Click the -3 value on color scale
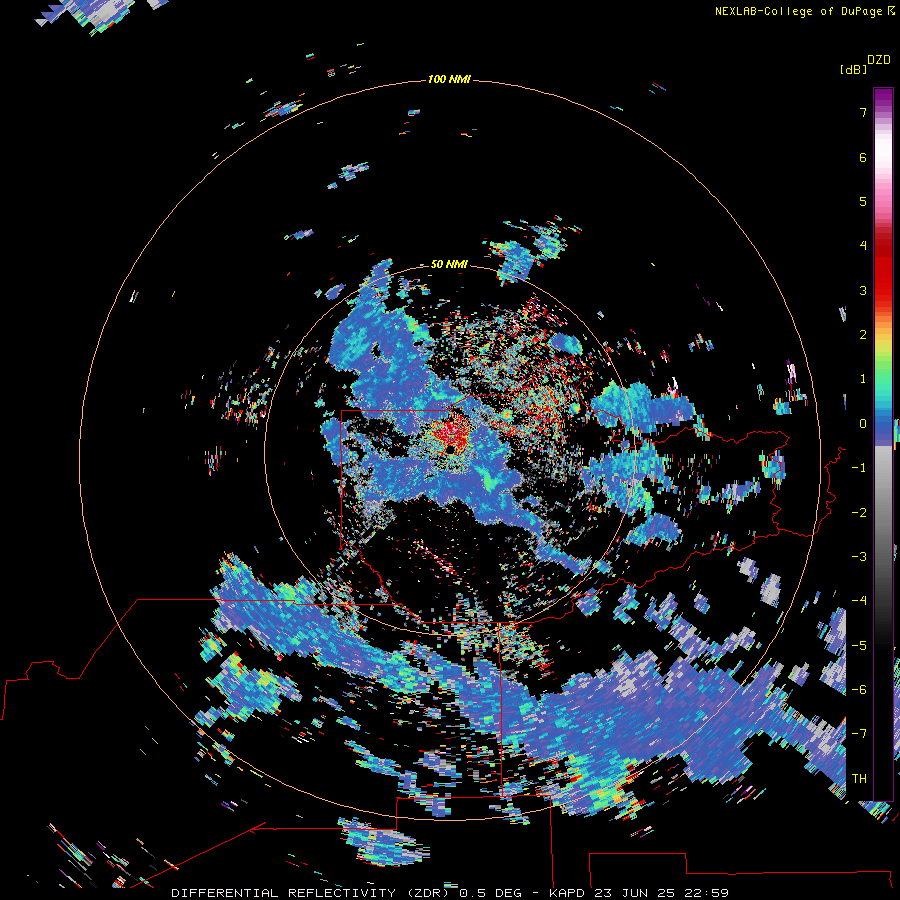The width and height of the screenshot is (900, 900). point(859,557)
